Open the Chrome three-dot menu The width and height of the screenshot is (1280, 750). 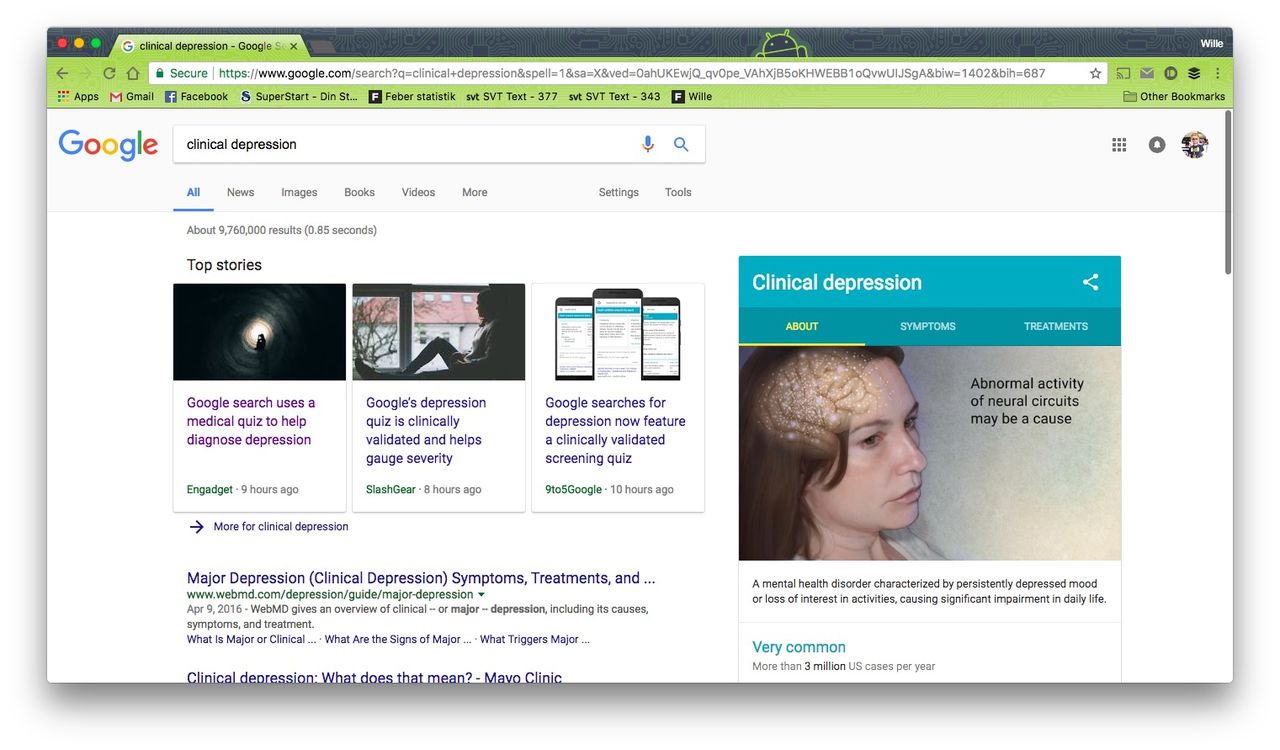click(x=1217, y=73)
